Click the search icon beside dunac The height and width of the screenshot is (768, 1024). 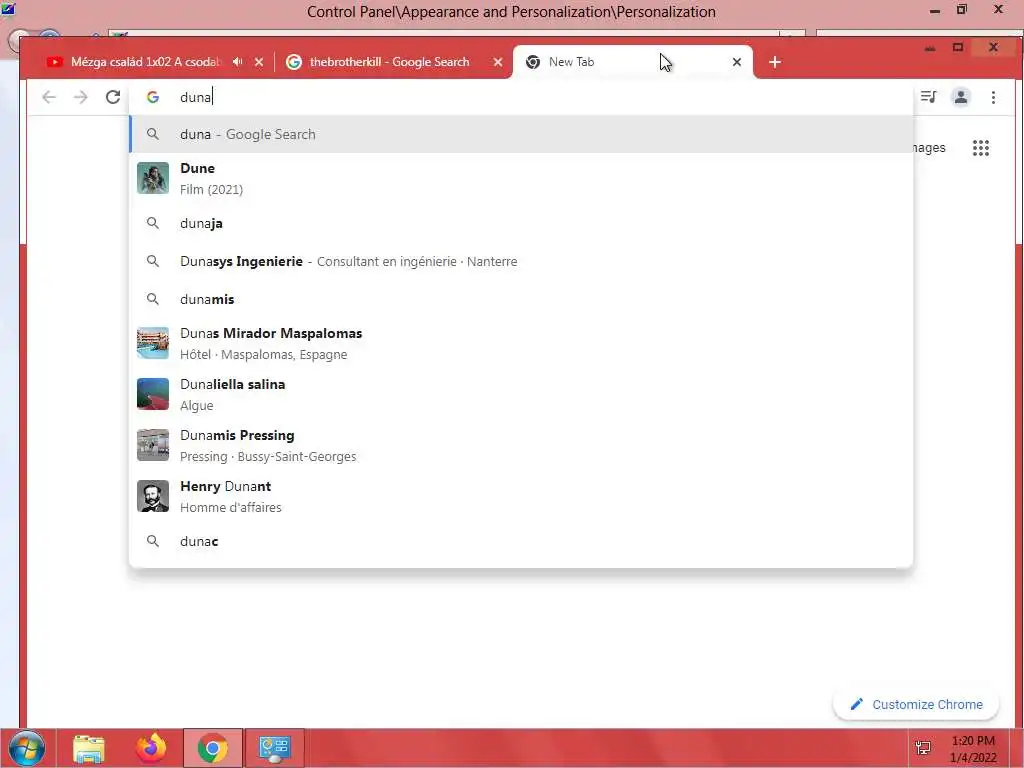pyautogui.click(x=153, y=541)
